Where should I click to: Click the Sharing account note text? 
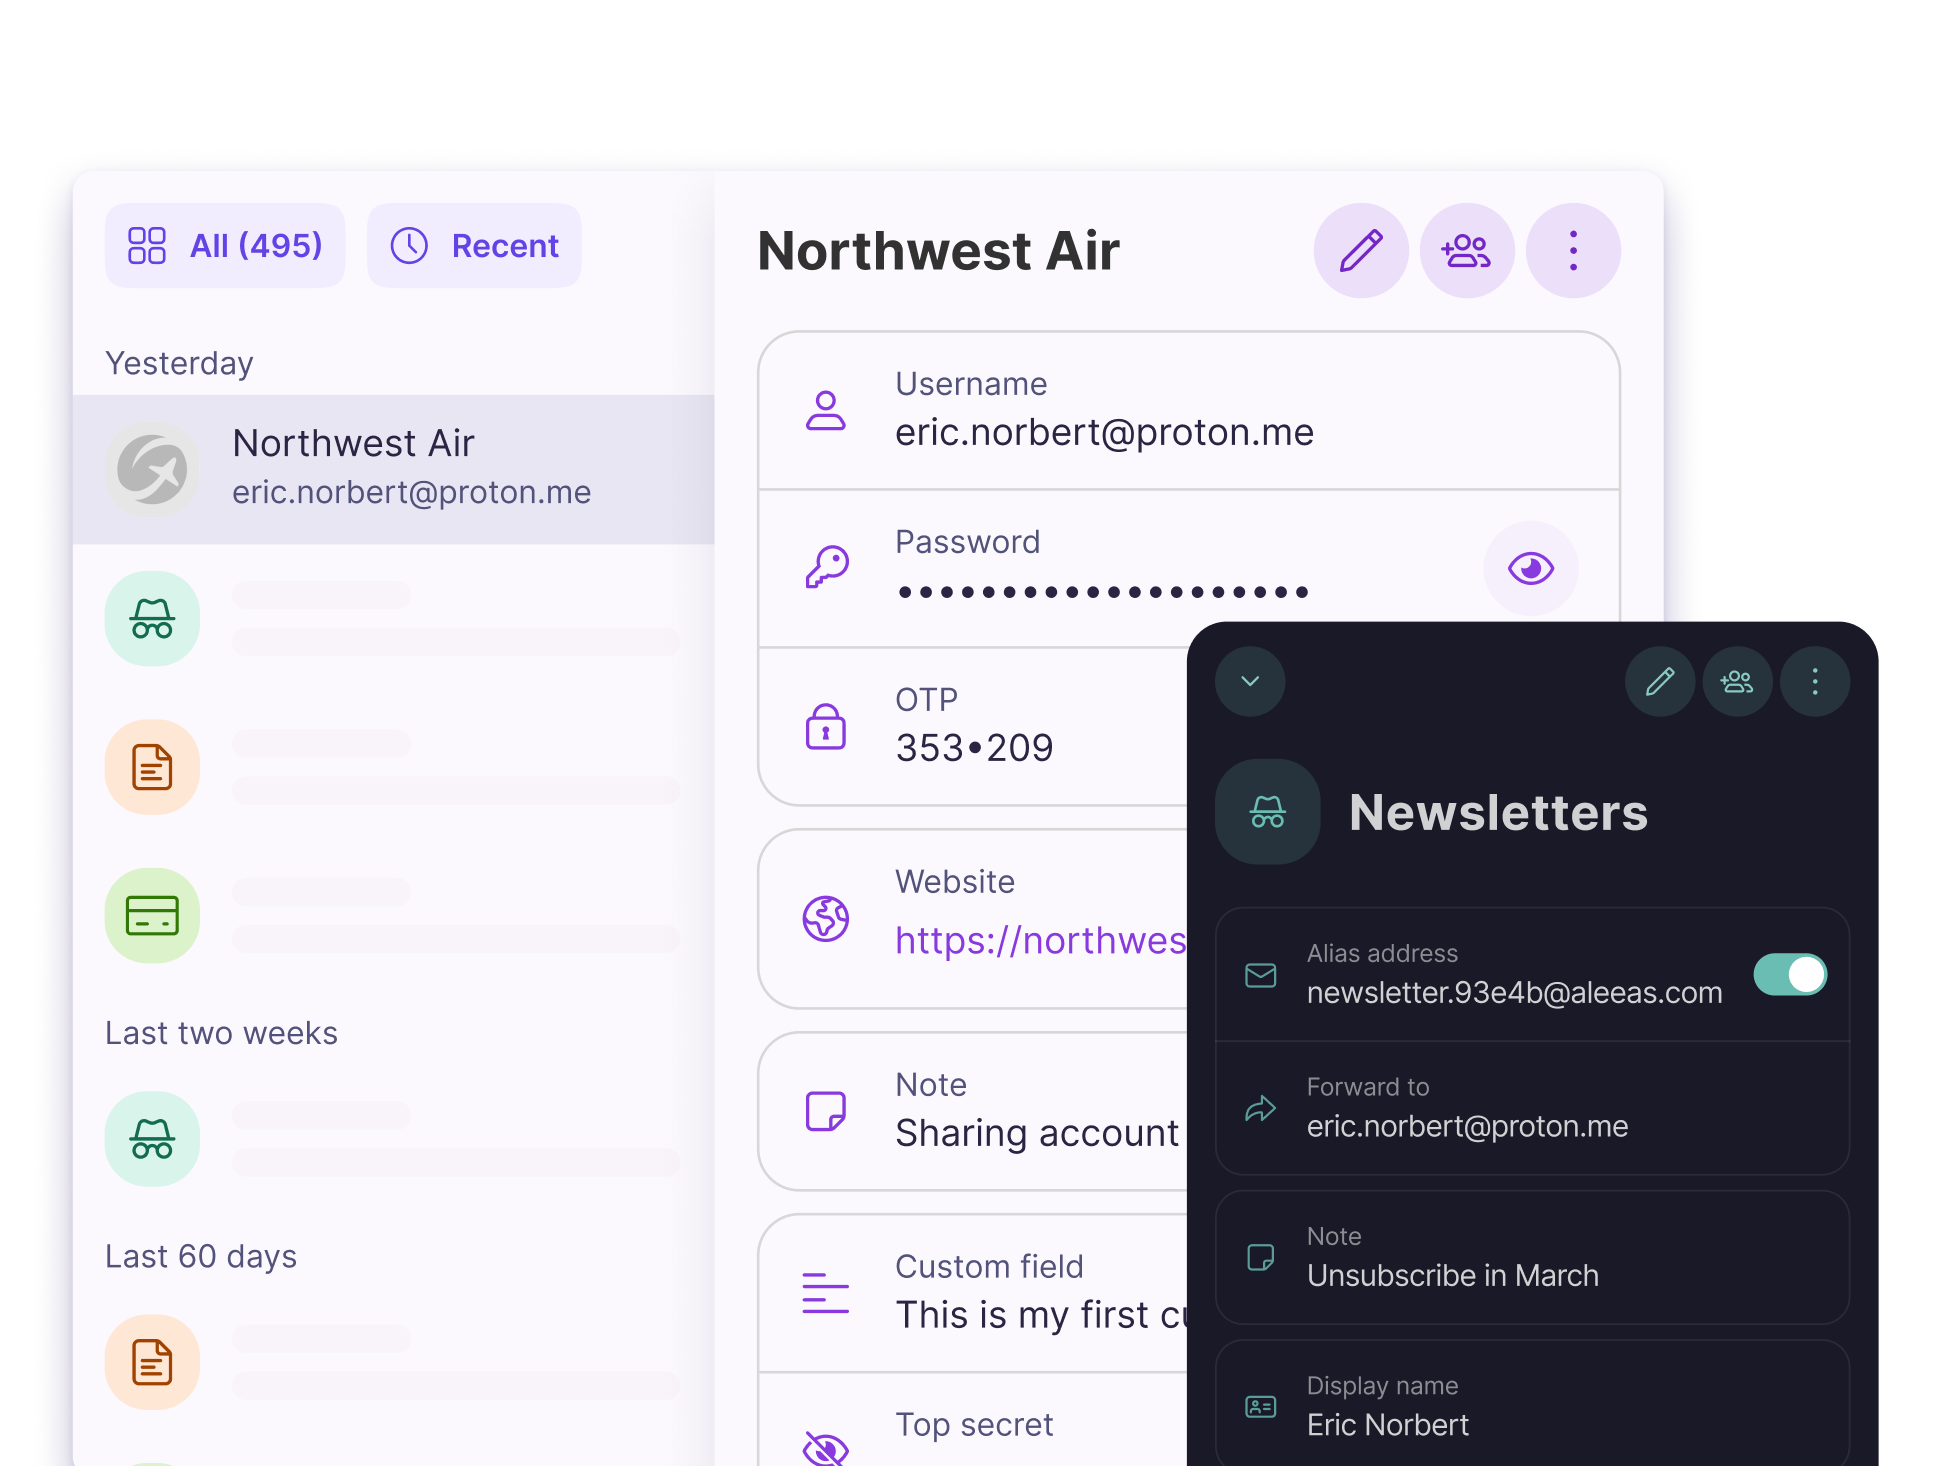click(x=1037, y=1133)
